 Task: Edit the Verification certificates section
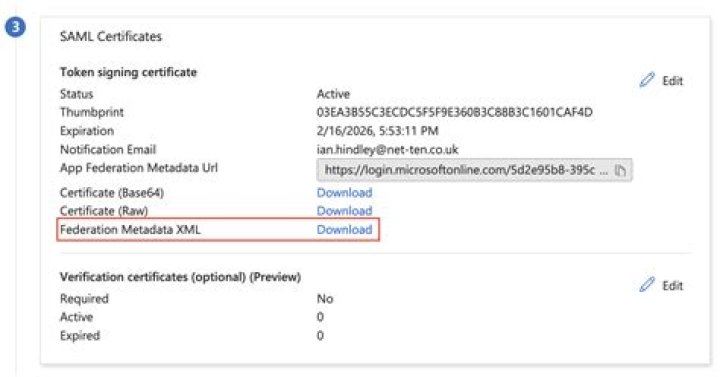(x=661, y=285)
